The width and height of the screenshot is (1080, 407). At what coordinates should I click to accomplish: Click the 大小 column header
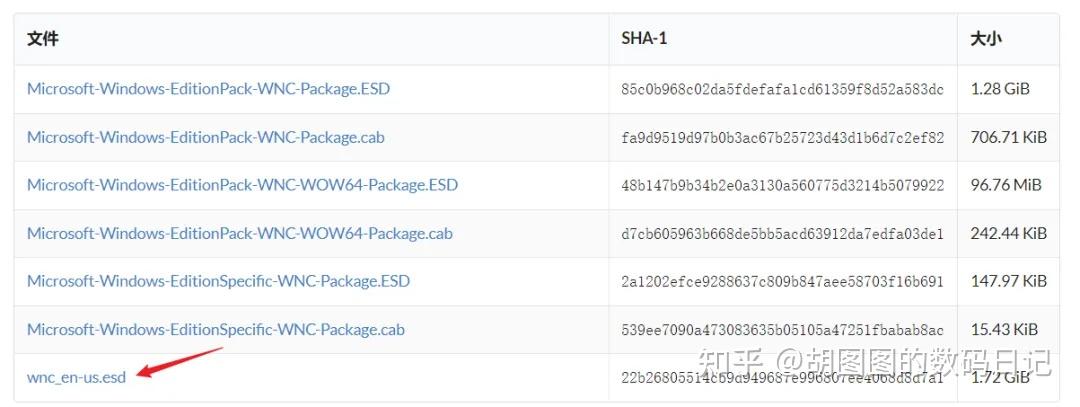click(x=986, y=39)
